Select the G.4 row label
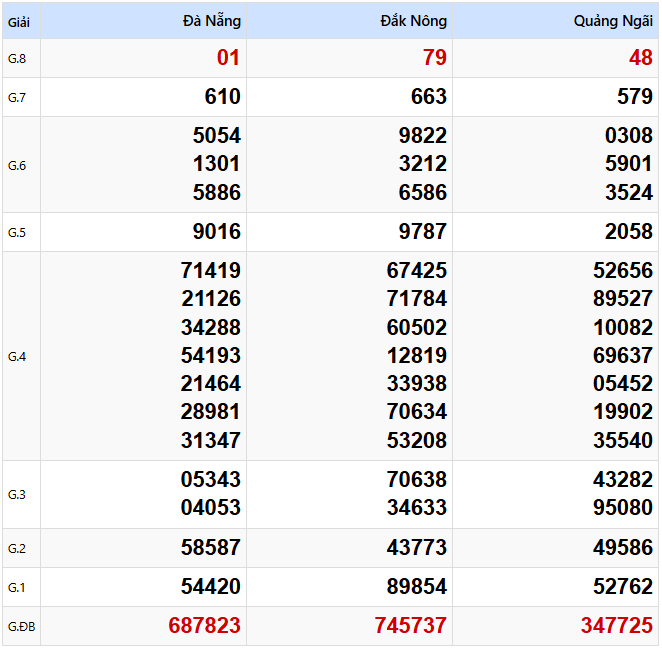The height and width of the screenshot is (648, 662). coord(17,356)
